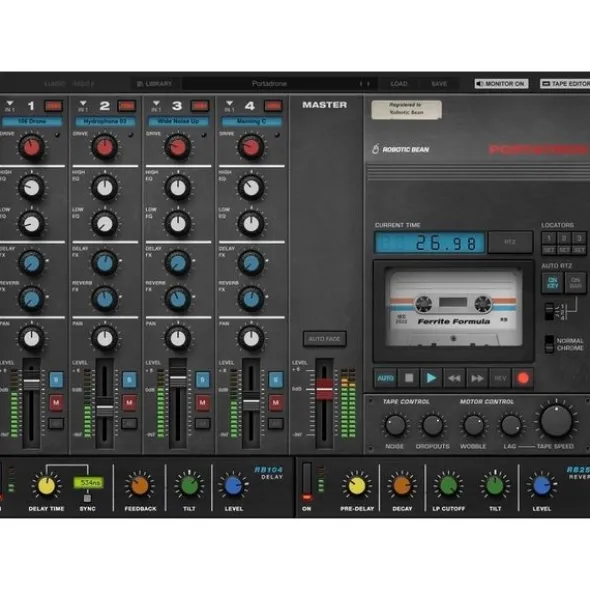Mute channel 2
Viewport: 590px width, 591px height.
[x=129, y=403]
